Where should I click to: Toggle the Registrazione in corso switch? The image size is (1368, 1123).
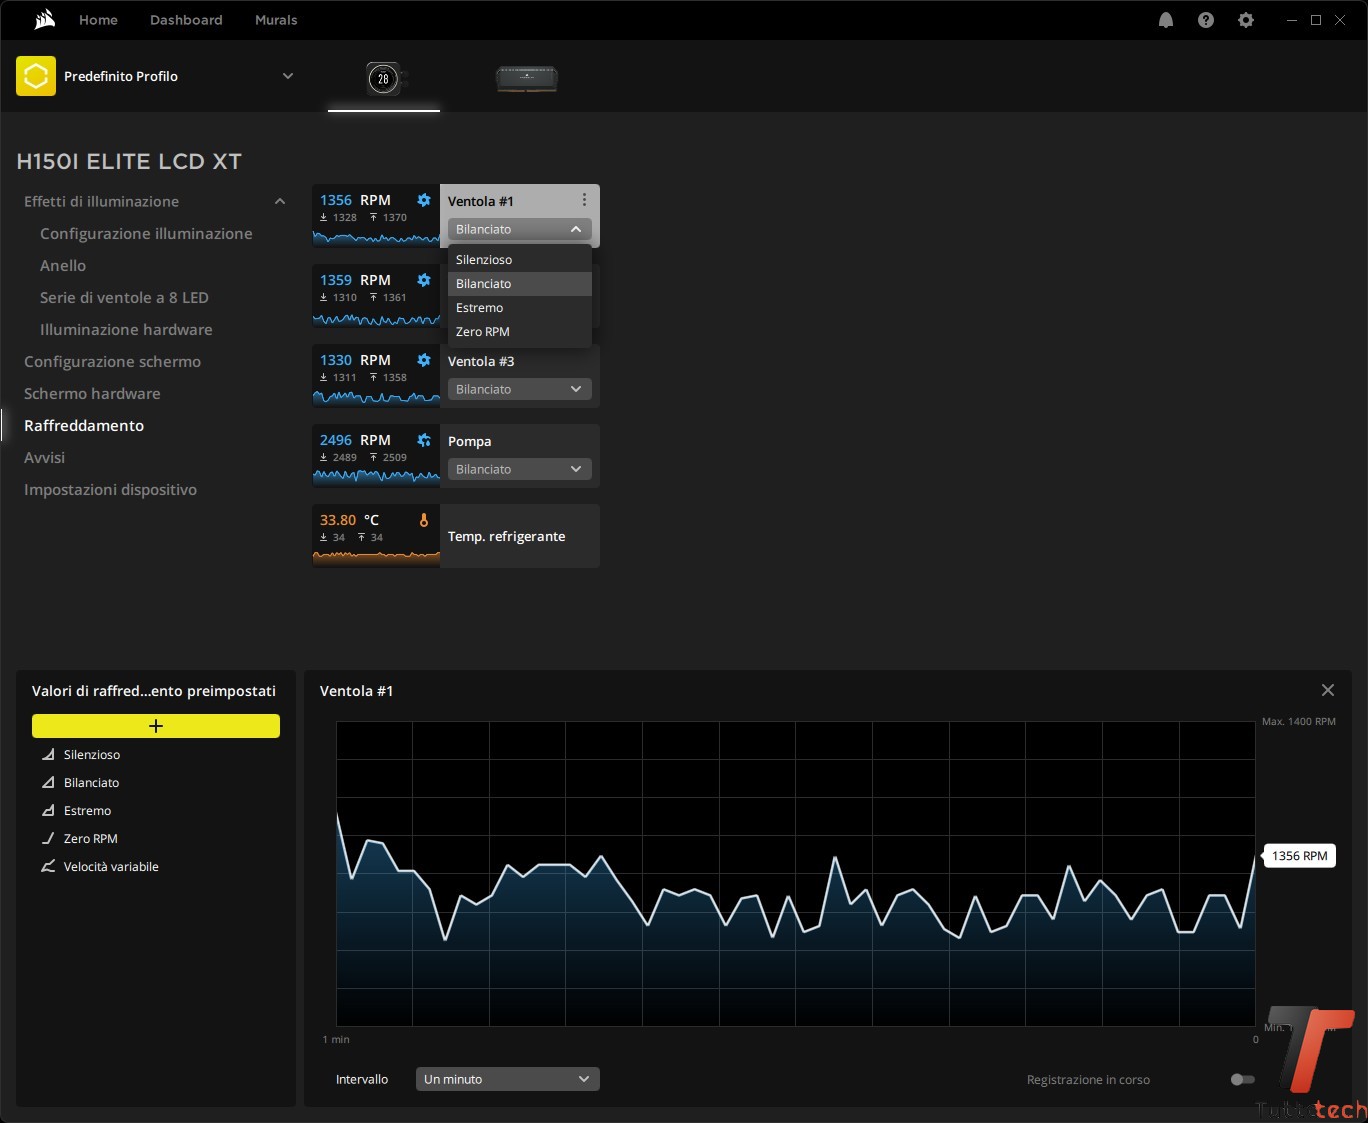(1242, 1079)
